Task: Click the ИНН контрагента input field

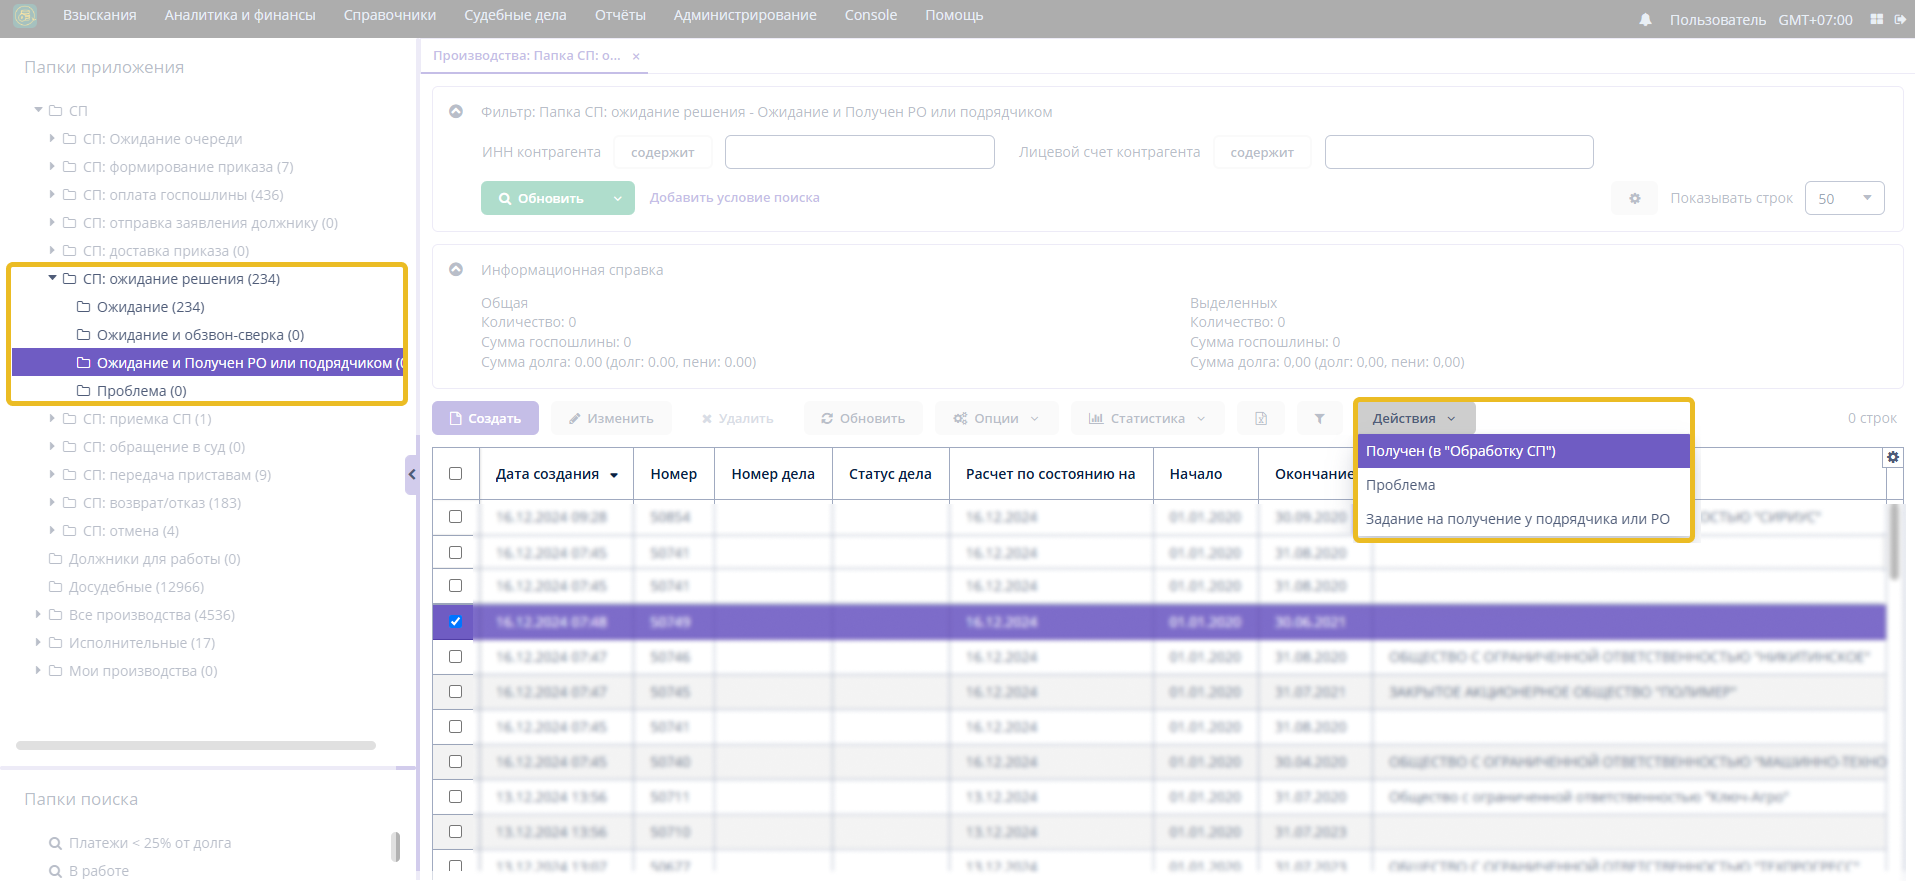Action: [x=859, y=152]
